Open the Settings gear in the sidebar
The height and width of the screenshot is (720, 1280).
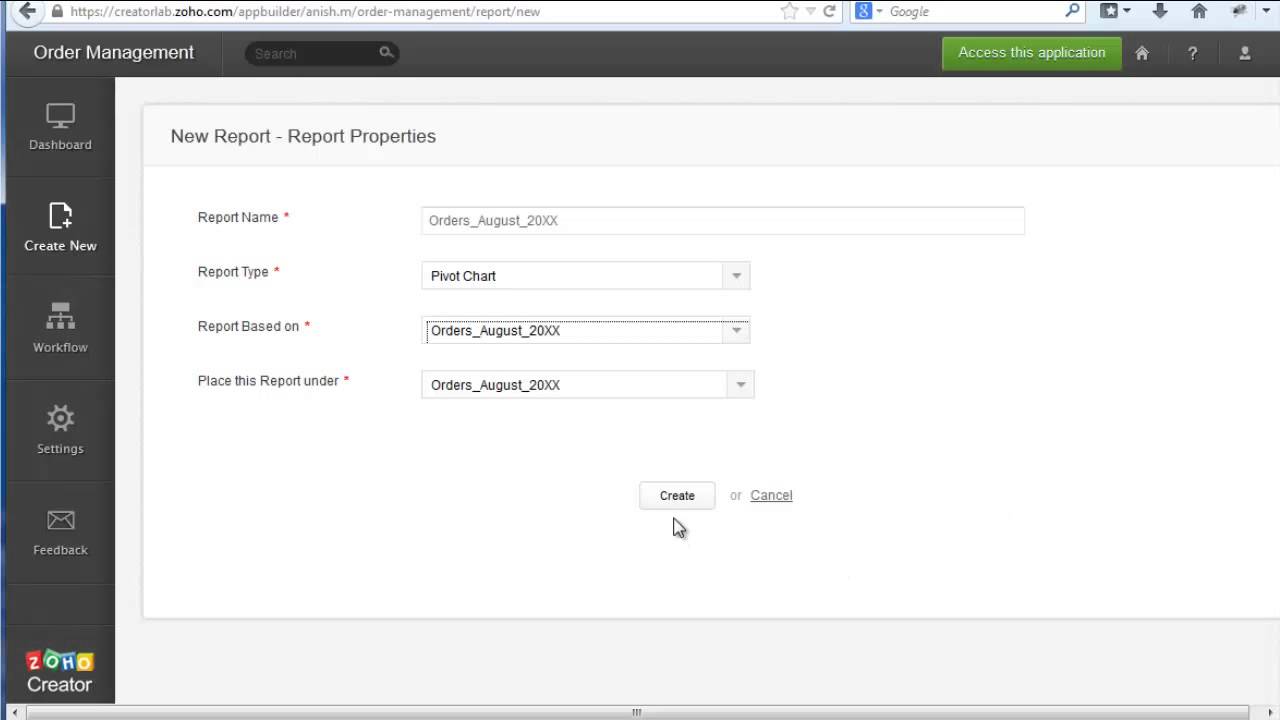point(60,430)
